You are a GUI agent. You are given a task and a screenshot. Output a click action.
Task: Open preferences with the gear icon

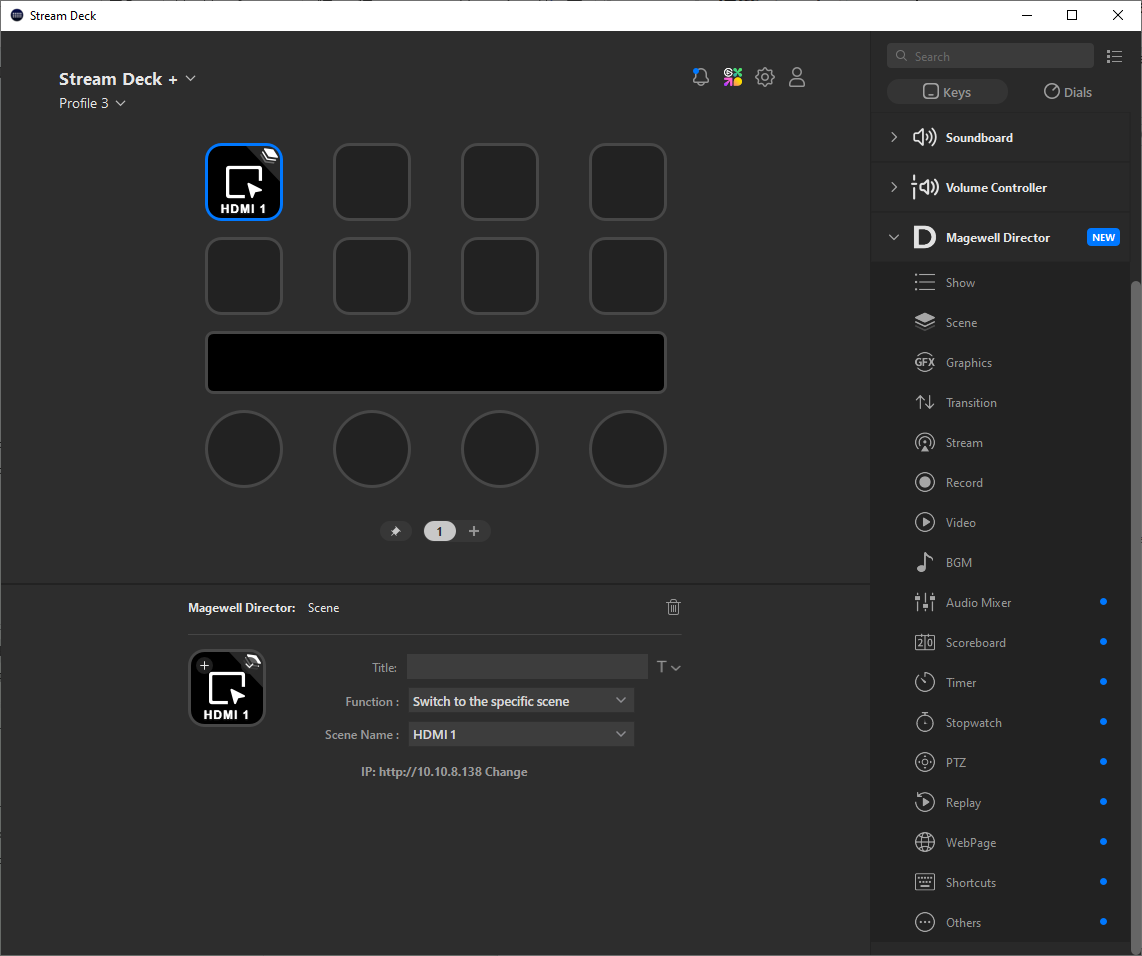pos(765,77)
